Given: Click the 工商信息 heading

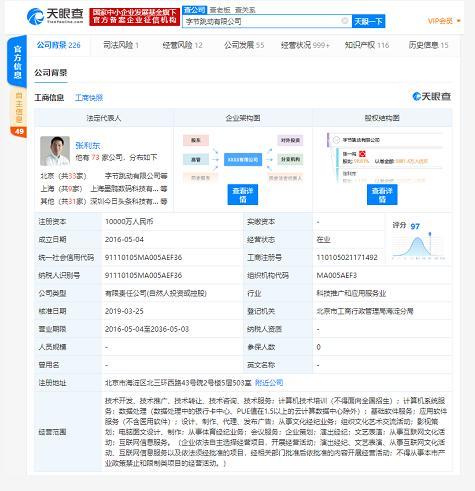Looking at the screenshot, I should pyautogui.click(x=49, y=98).
